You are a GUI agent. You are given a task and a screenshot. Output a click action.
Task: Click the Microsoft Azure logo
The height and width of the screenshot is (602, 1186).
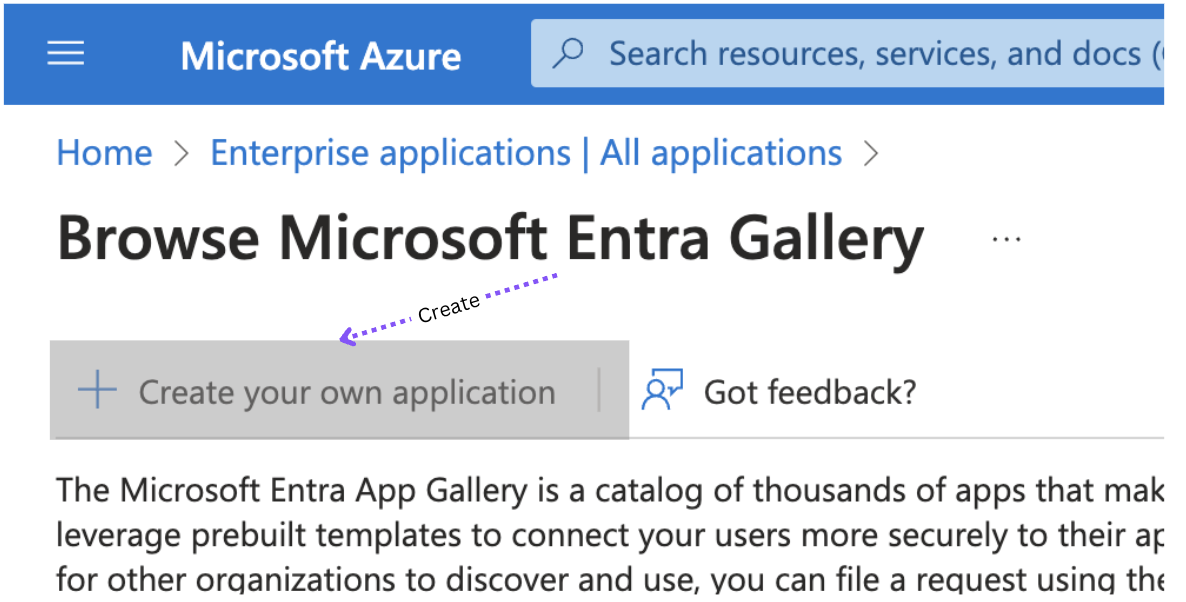[320, 55]
